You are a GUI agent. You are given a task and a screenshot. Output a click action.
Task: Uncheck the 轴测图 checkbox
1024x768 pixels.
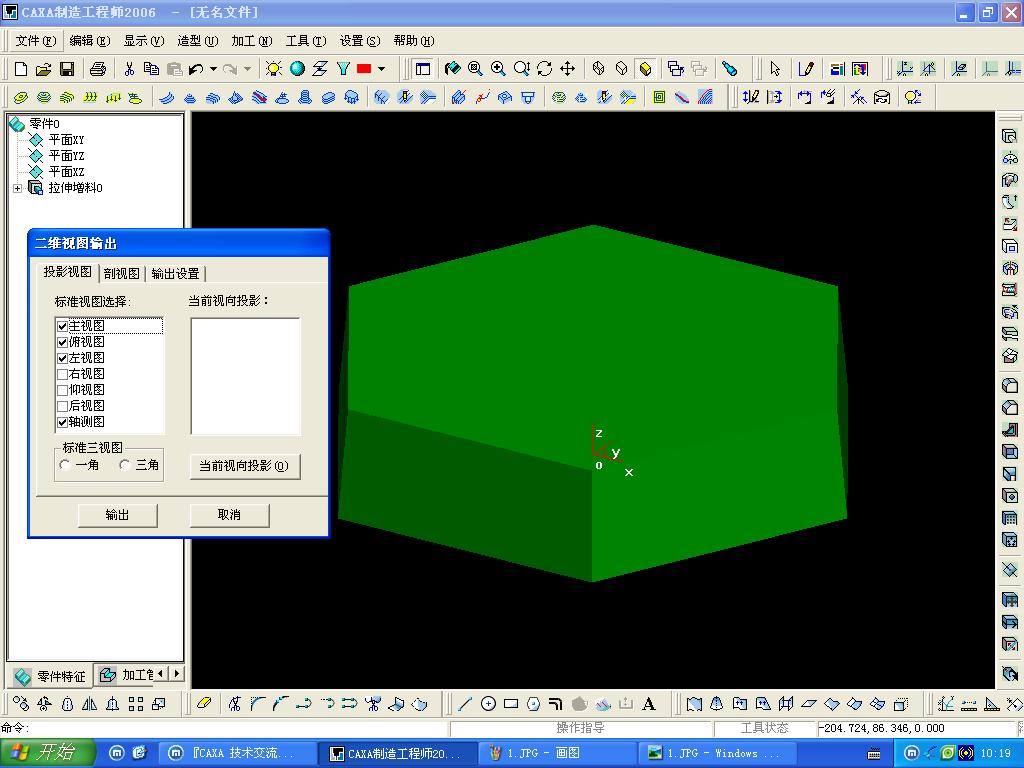(x=63, y=422)
